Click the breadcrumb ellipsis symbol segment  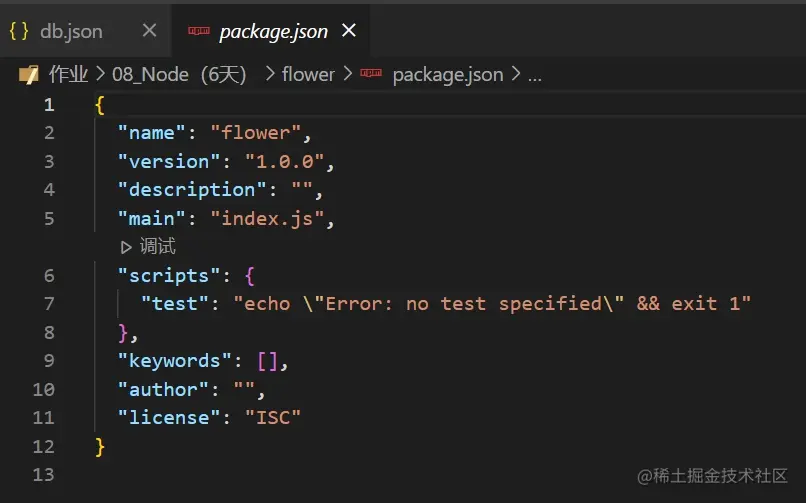click(534, 74)
